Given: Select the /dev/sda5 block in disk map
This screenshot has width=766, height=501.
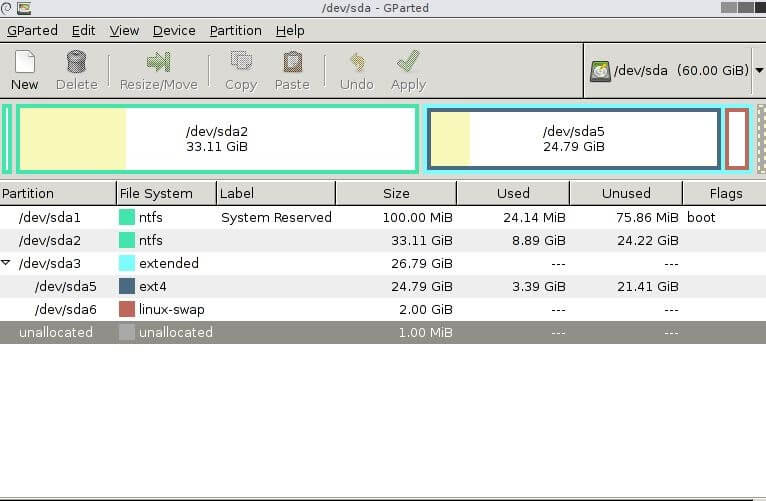Looking at the screenshot, I should 573,139.
